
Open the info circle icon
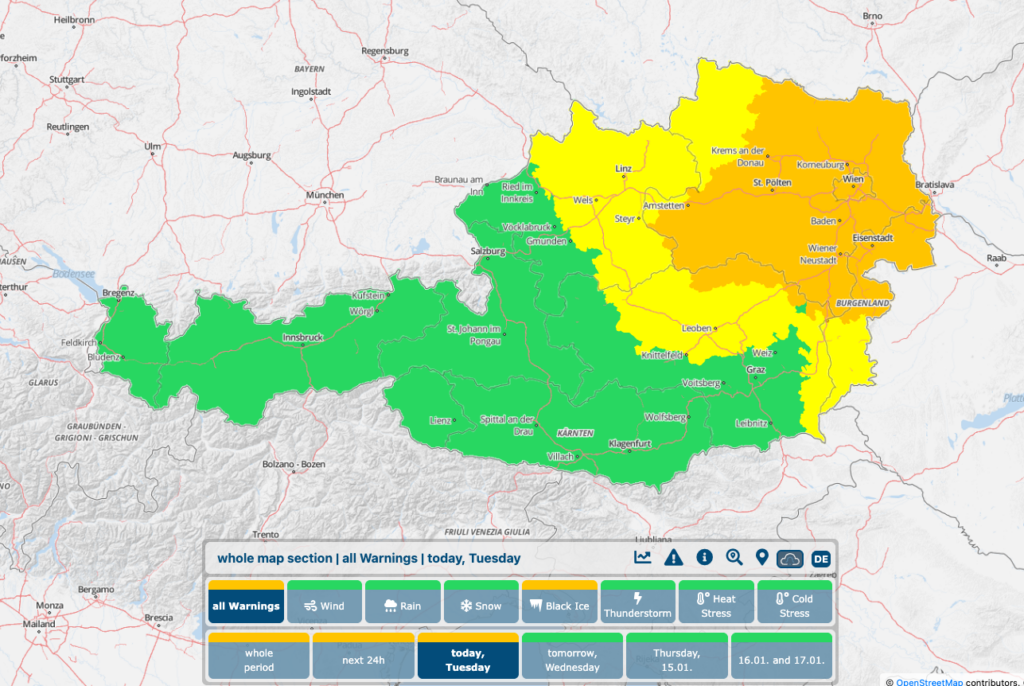(704, 558)
